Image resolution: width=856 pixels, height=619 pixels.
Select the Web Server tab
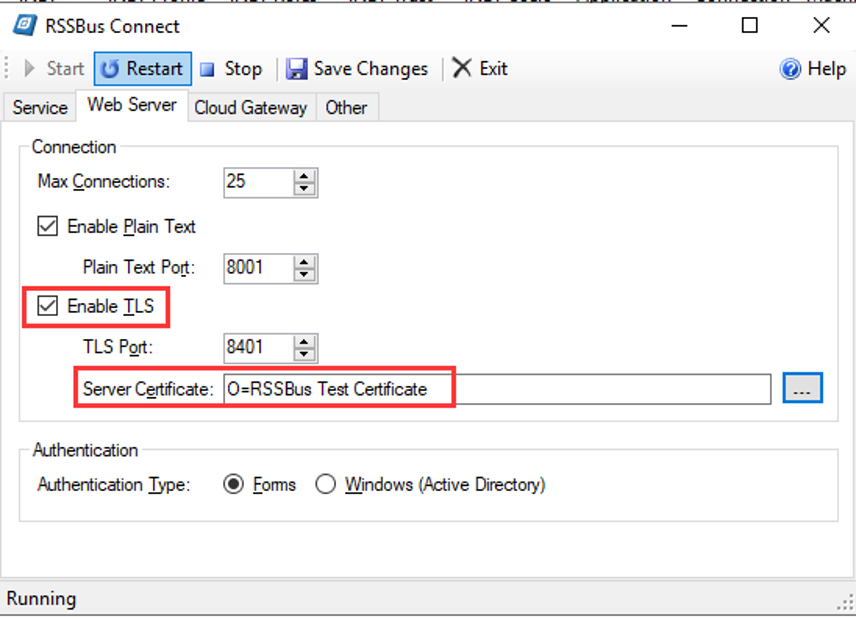[x=132, y=105]
